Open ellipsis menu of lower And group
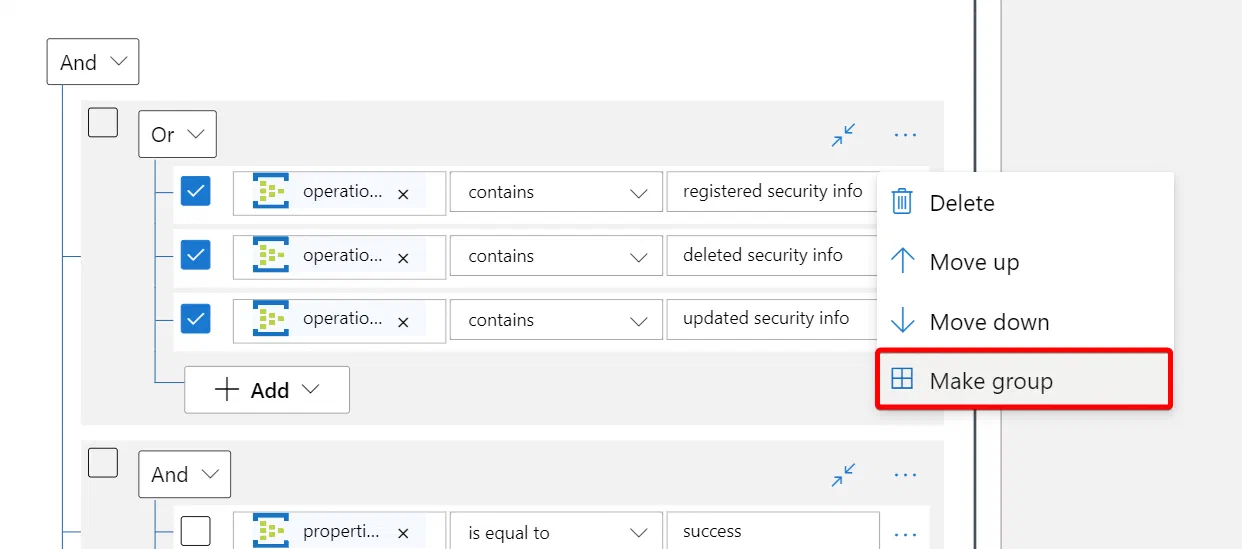Viewport: 1242px width, 549px height. click(x=905, y=475)
